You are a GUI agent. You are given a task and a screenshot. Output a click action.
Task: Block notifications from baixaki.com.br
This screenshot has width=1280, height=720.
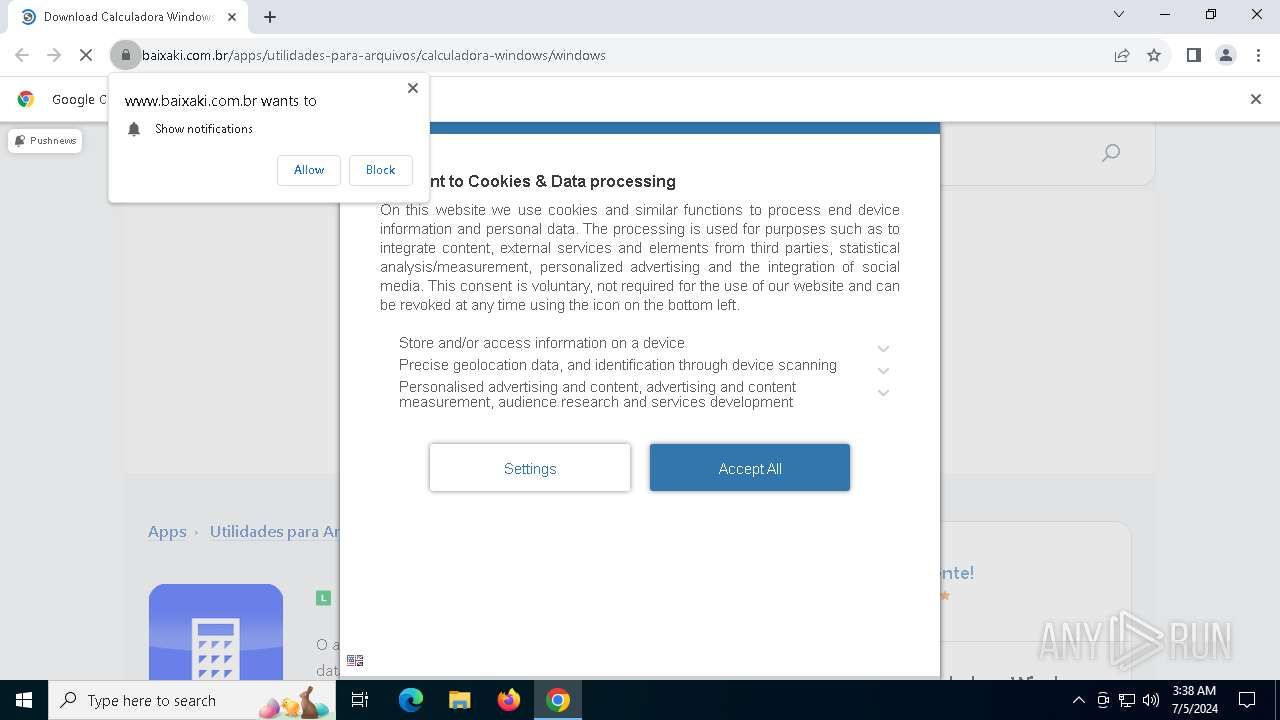click(380, 170)
